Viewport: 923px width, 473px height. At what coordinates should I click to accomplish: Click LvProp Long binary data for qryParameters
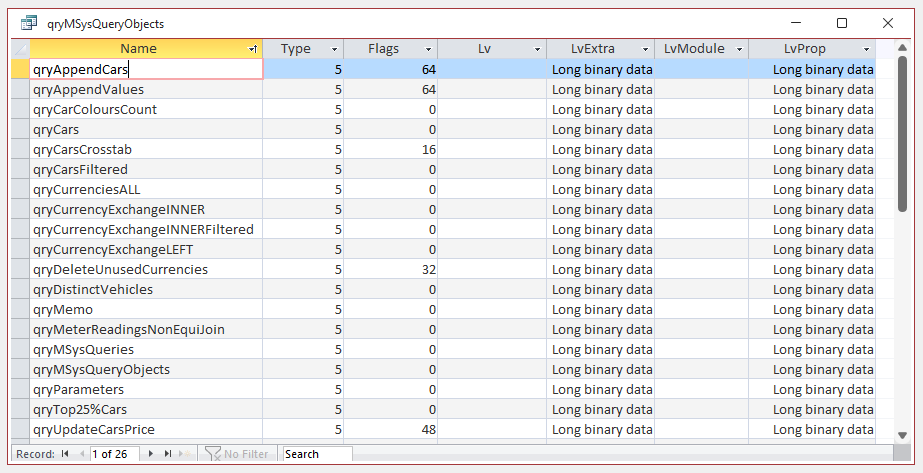click(812, 389)
